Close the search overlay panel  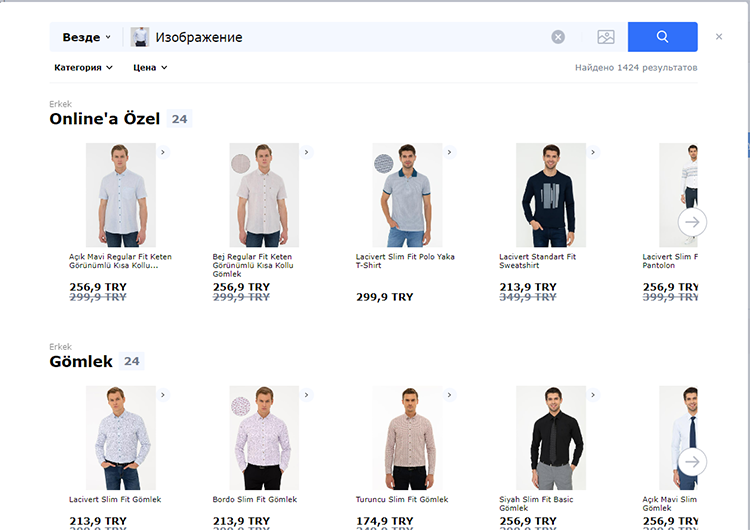718,37
